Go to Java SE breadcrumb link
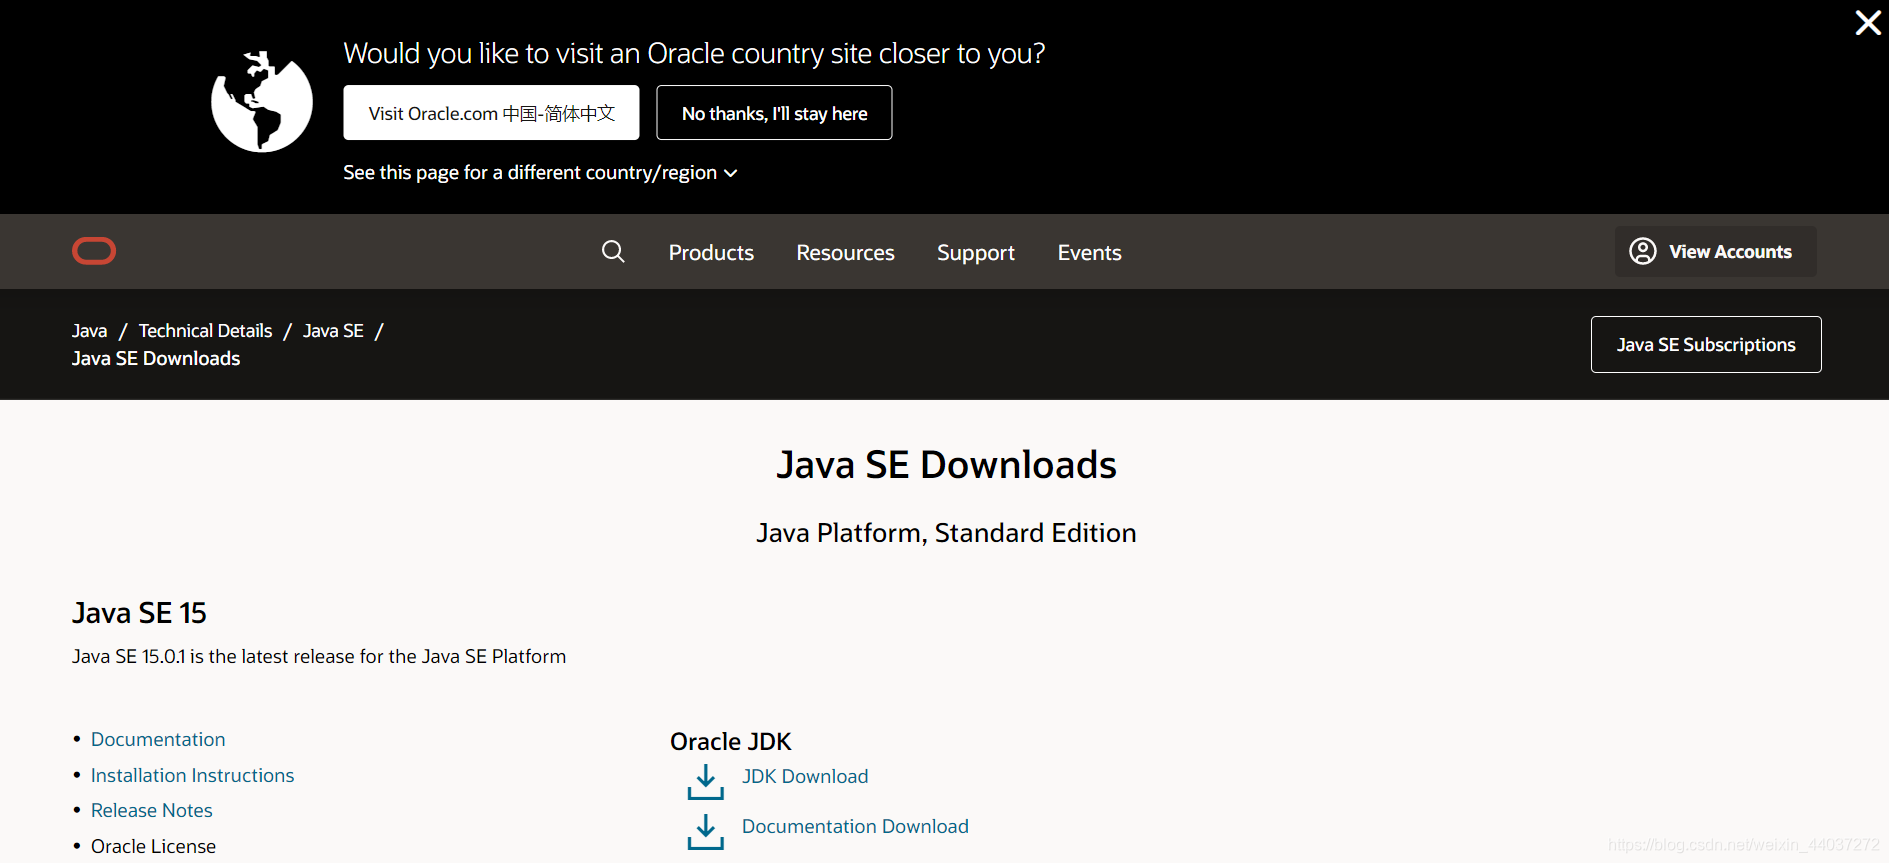Image resolution: width=1889 pixels, height=863 pixels. click(x=333, y=331)
